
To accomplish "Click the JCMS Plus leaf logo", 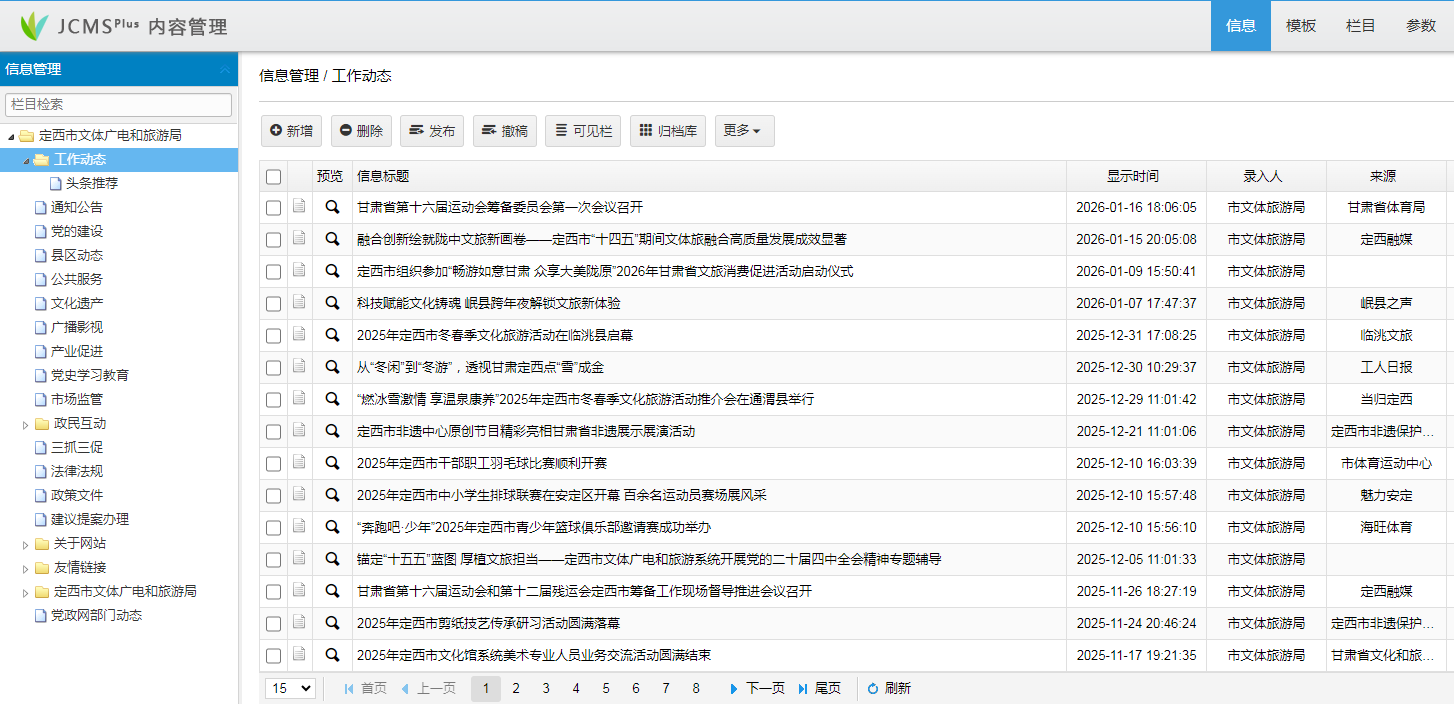I will (x=34, y=26).
